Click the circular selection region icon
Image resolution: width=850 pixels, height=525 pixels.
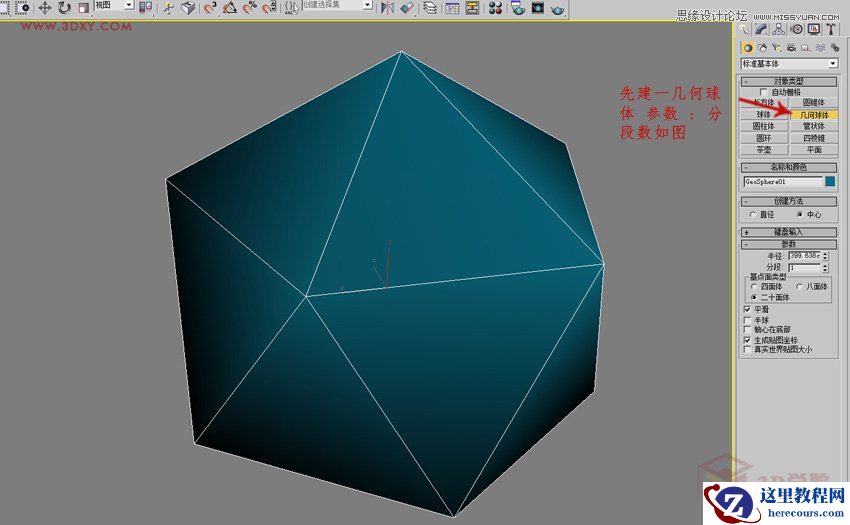(x=22, y=8)
